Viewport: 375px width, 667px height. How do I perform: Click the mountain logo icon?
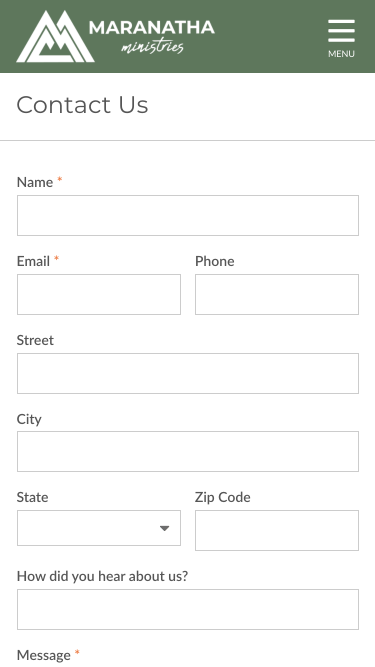pos(55,37)
